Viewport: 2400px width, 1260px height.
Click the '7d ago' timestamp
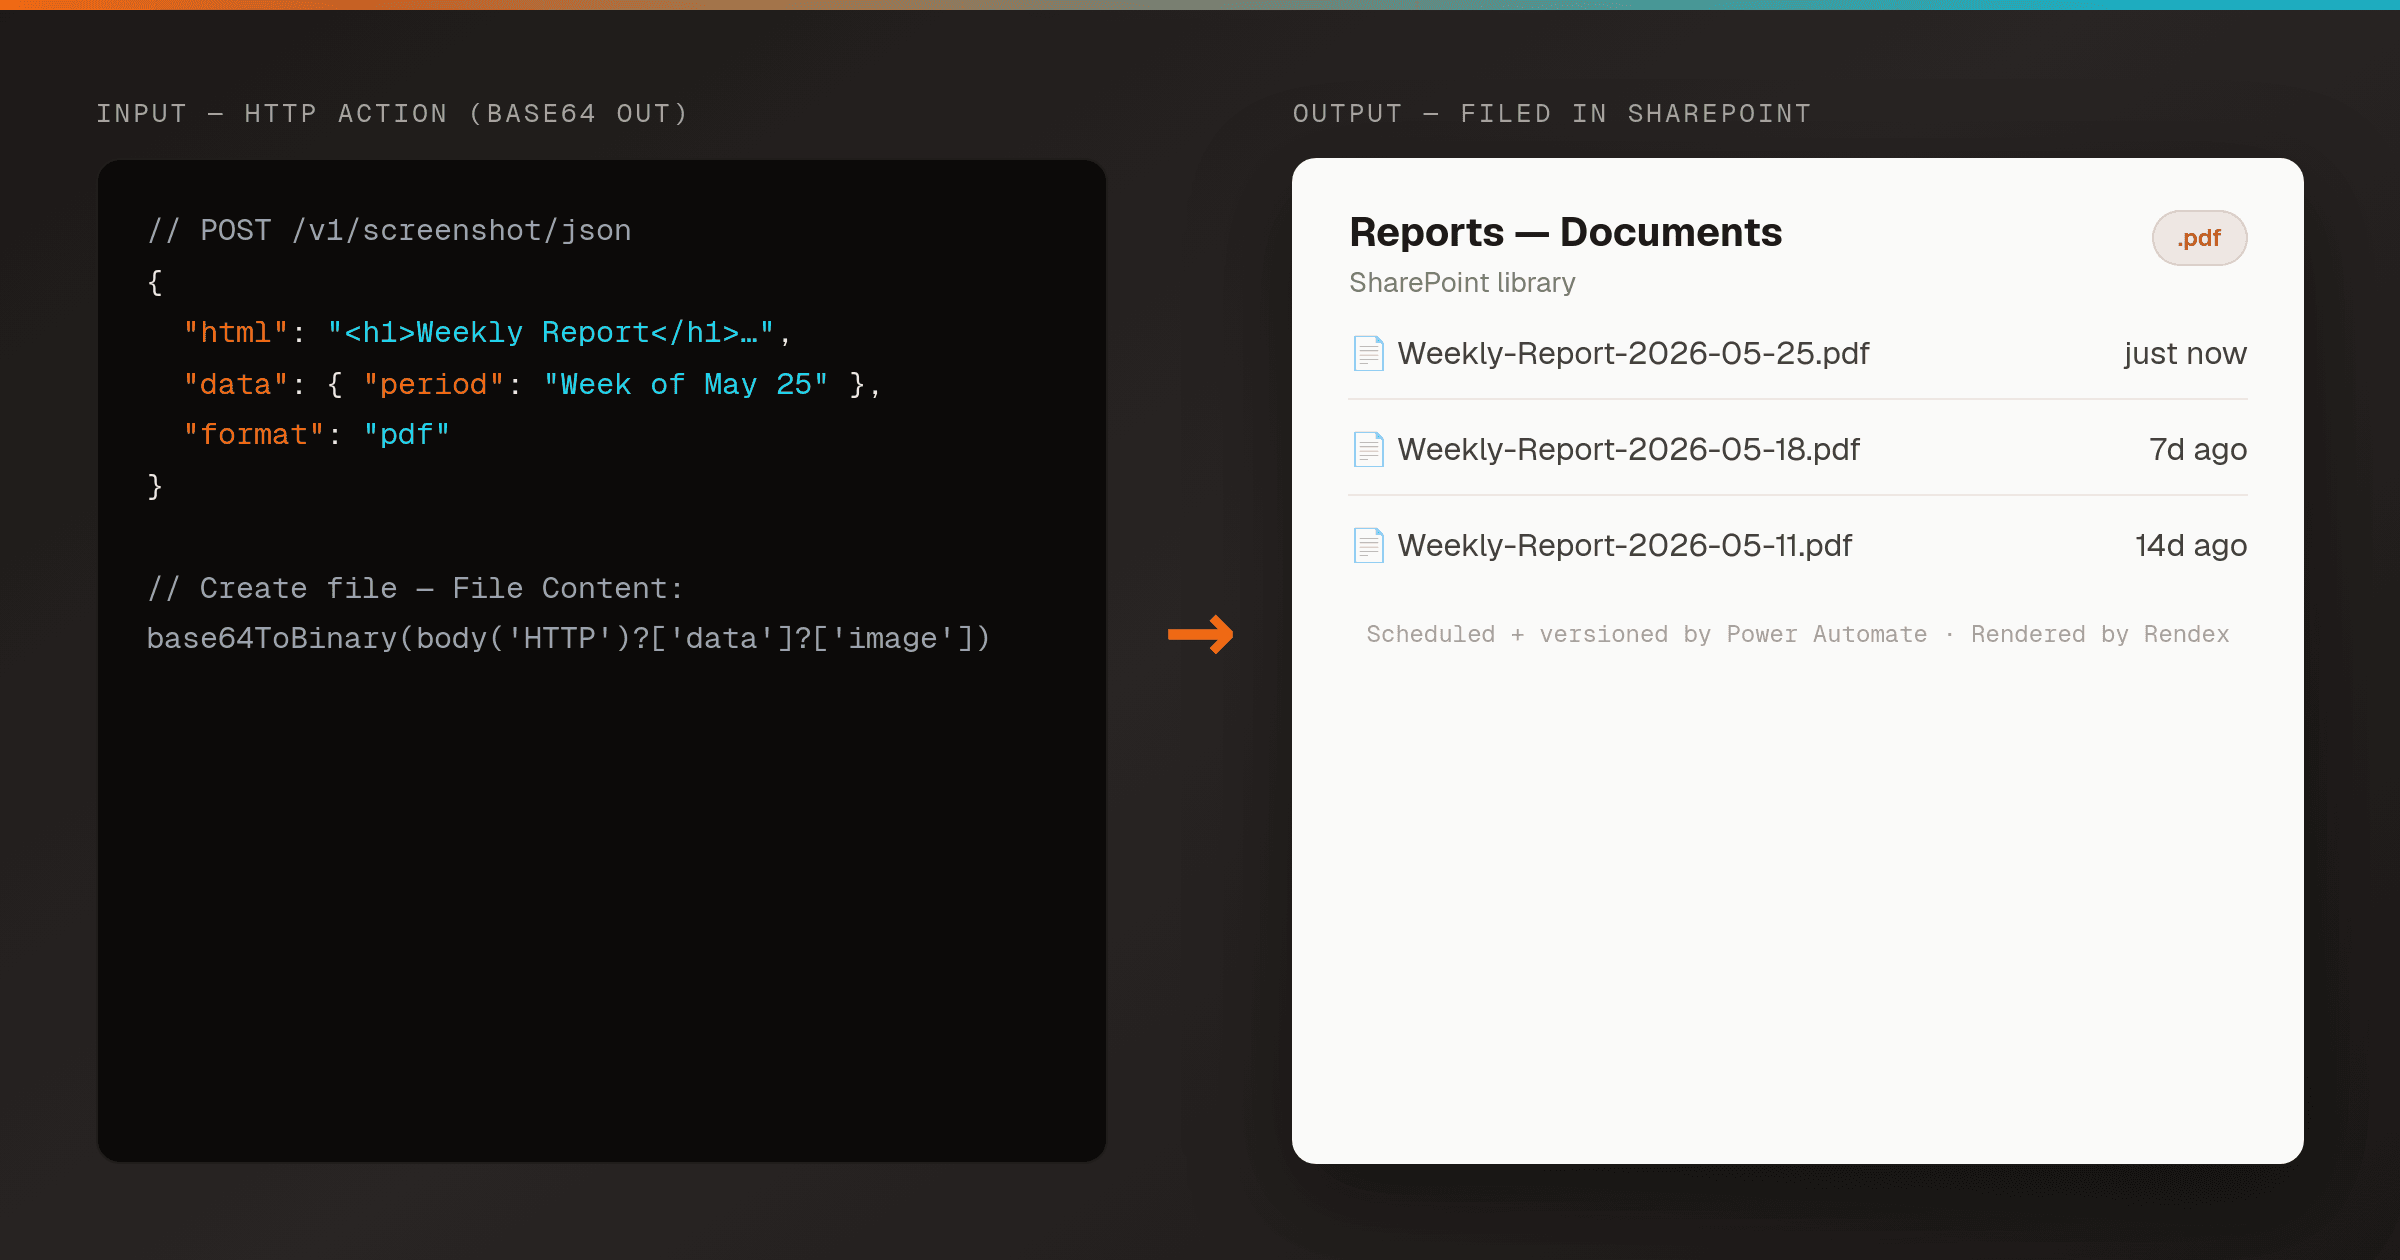point(2198,449)
